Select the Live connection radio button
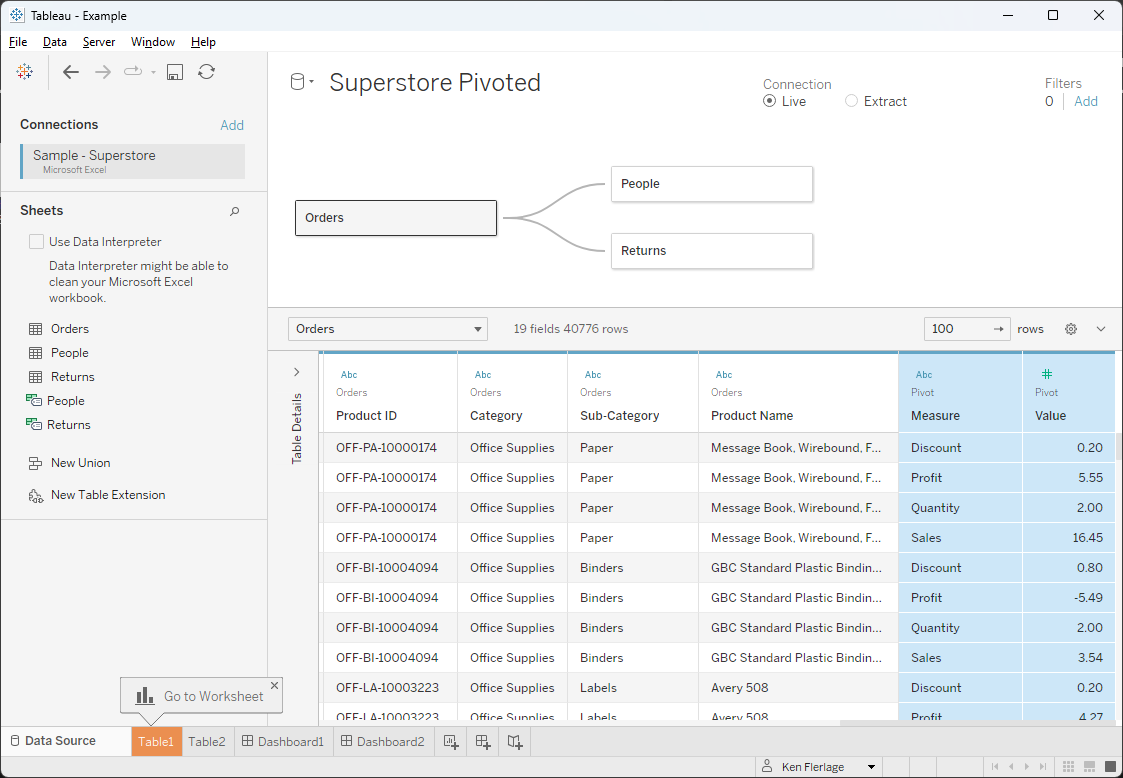The width and height of the screenshot is (1123, 778). coord(769,101)
